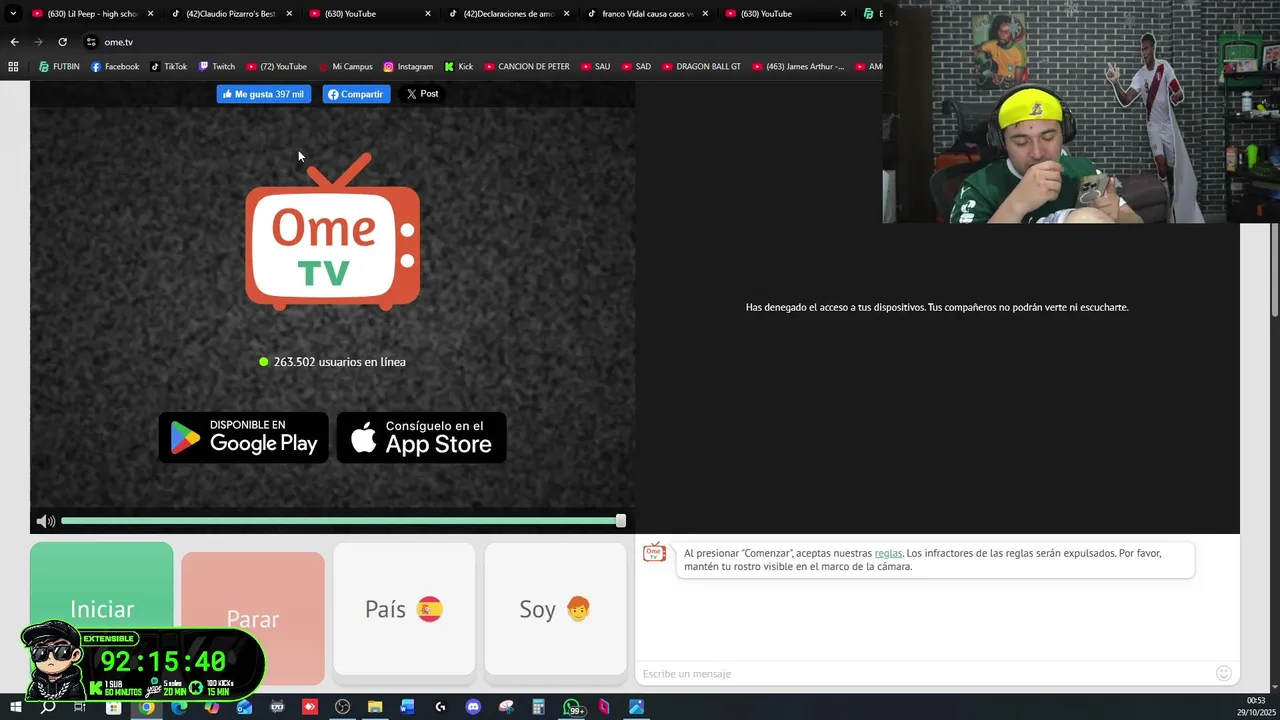This screenshot has height=720, width=1280.
Task: Click the ome.tv address bar
Action: pyautogui.click(x=480, y=42)
